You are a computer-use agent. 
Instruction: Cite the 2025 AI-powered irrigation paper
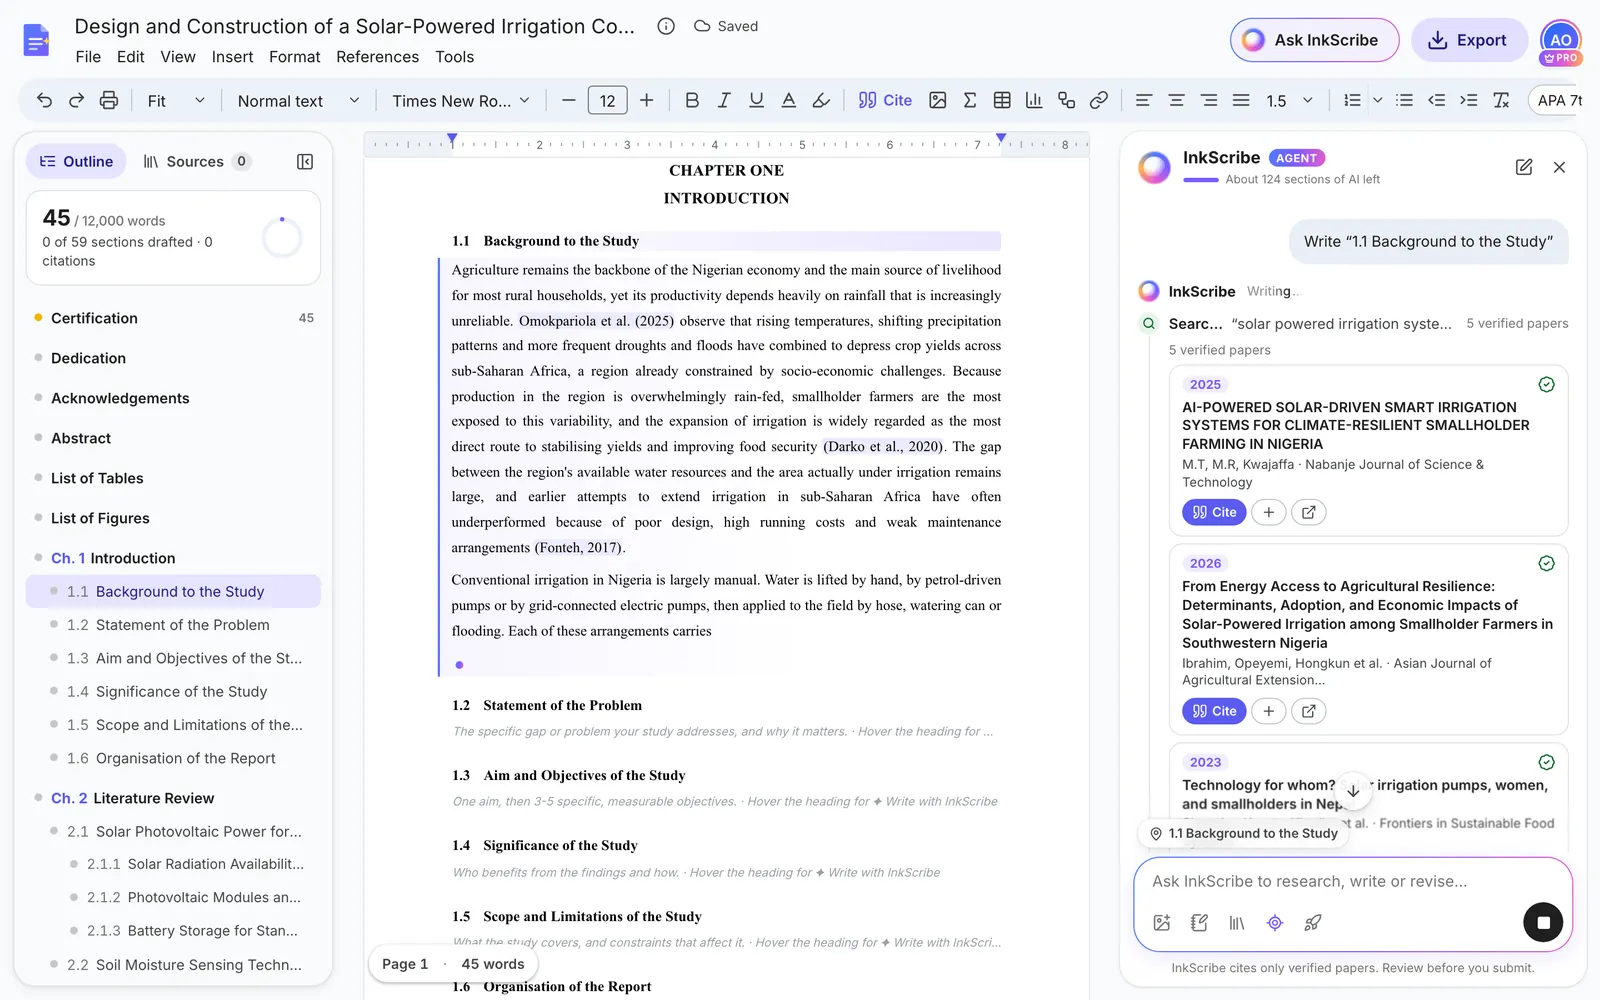point(1214,512)
